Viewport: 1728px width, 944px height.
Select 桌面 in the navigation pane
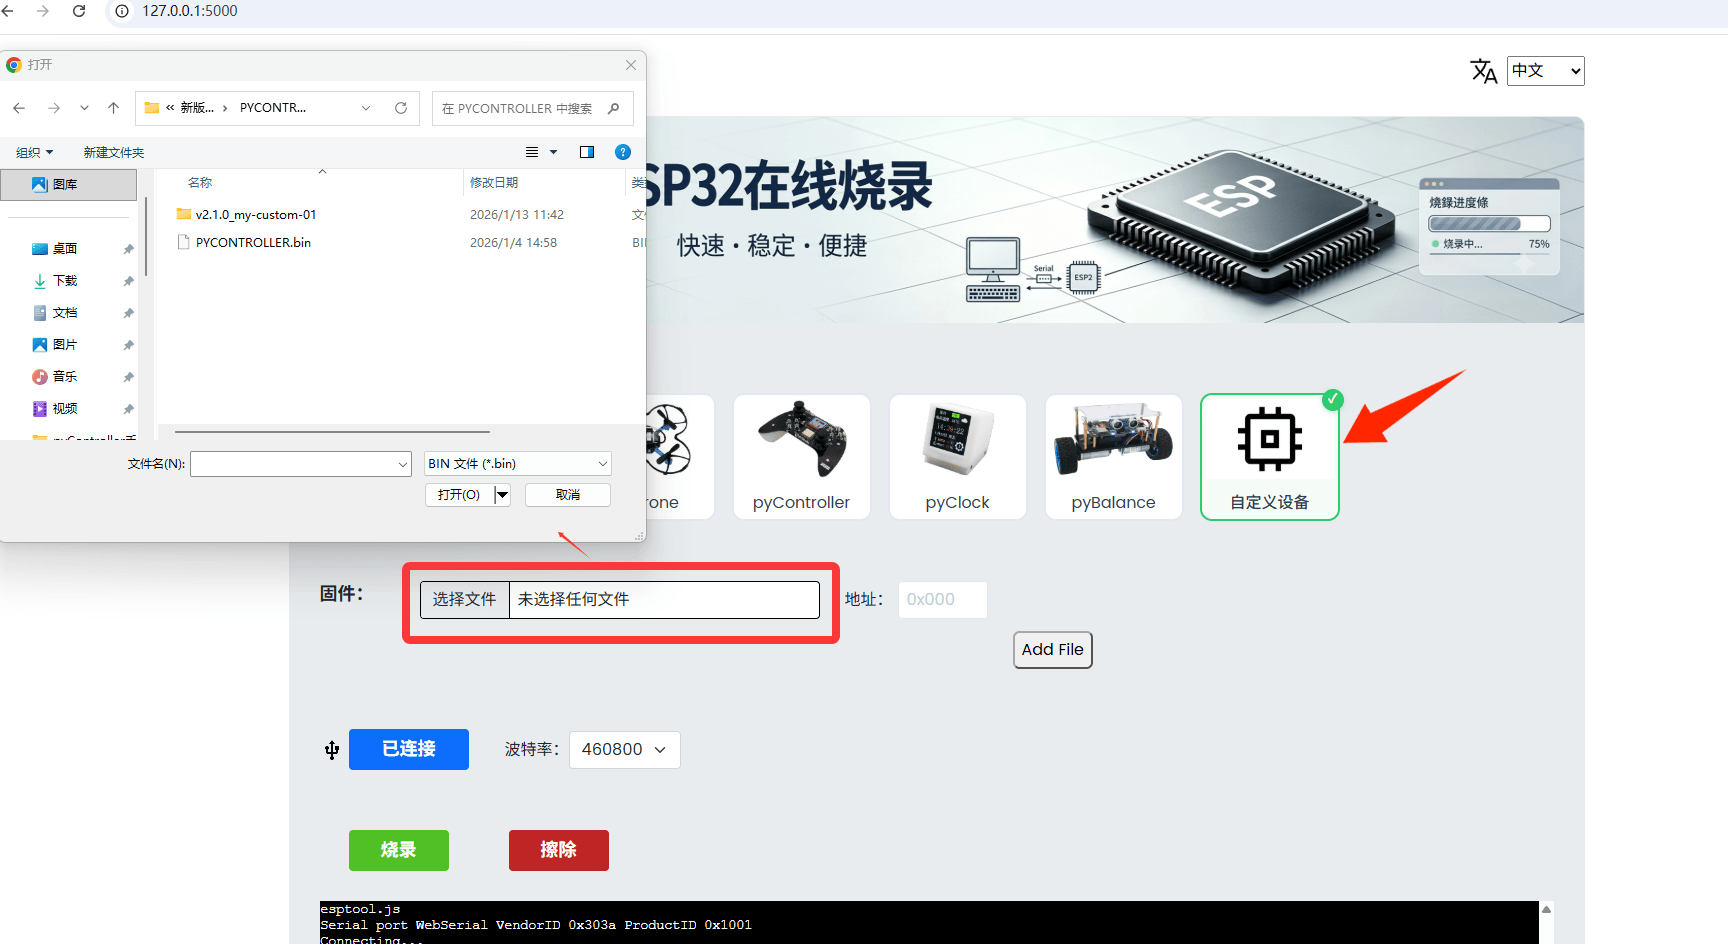click(x=65, y=248)
